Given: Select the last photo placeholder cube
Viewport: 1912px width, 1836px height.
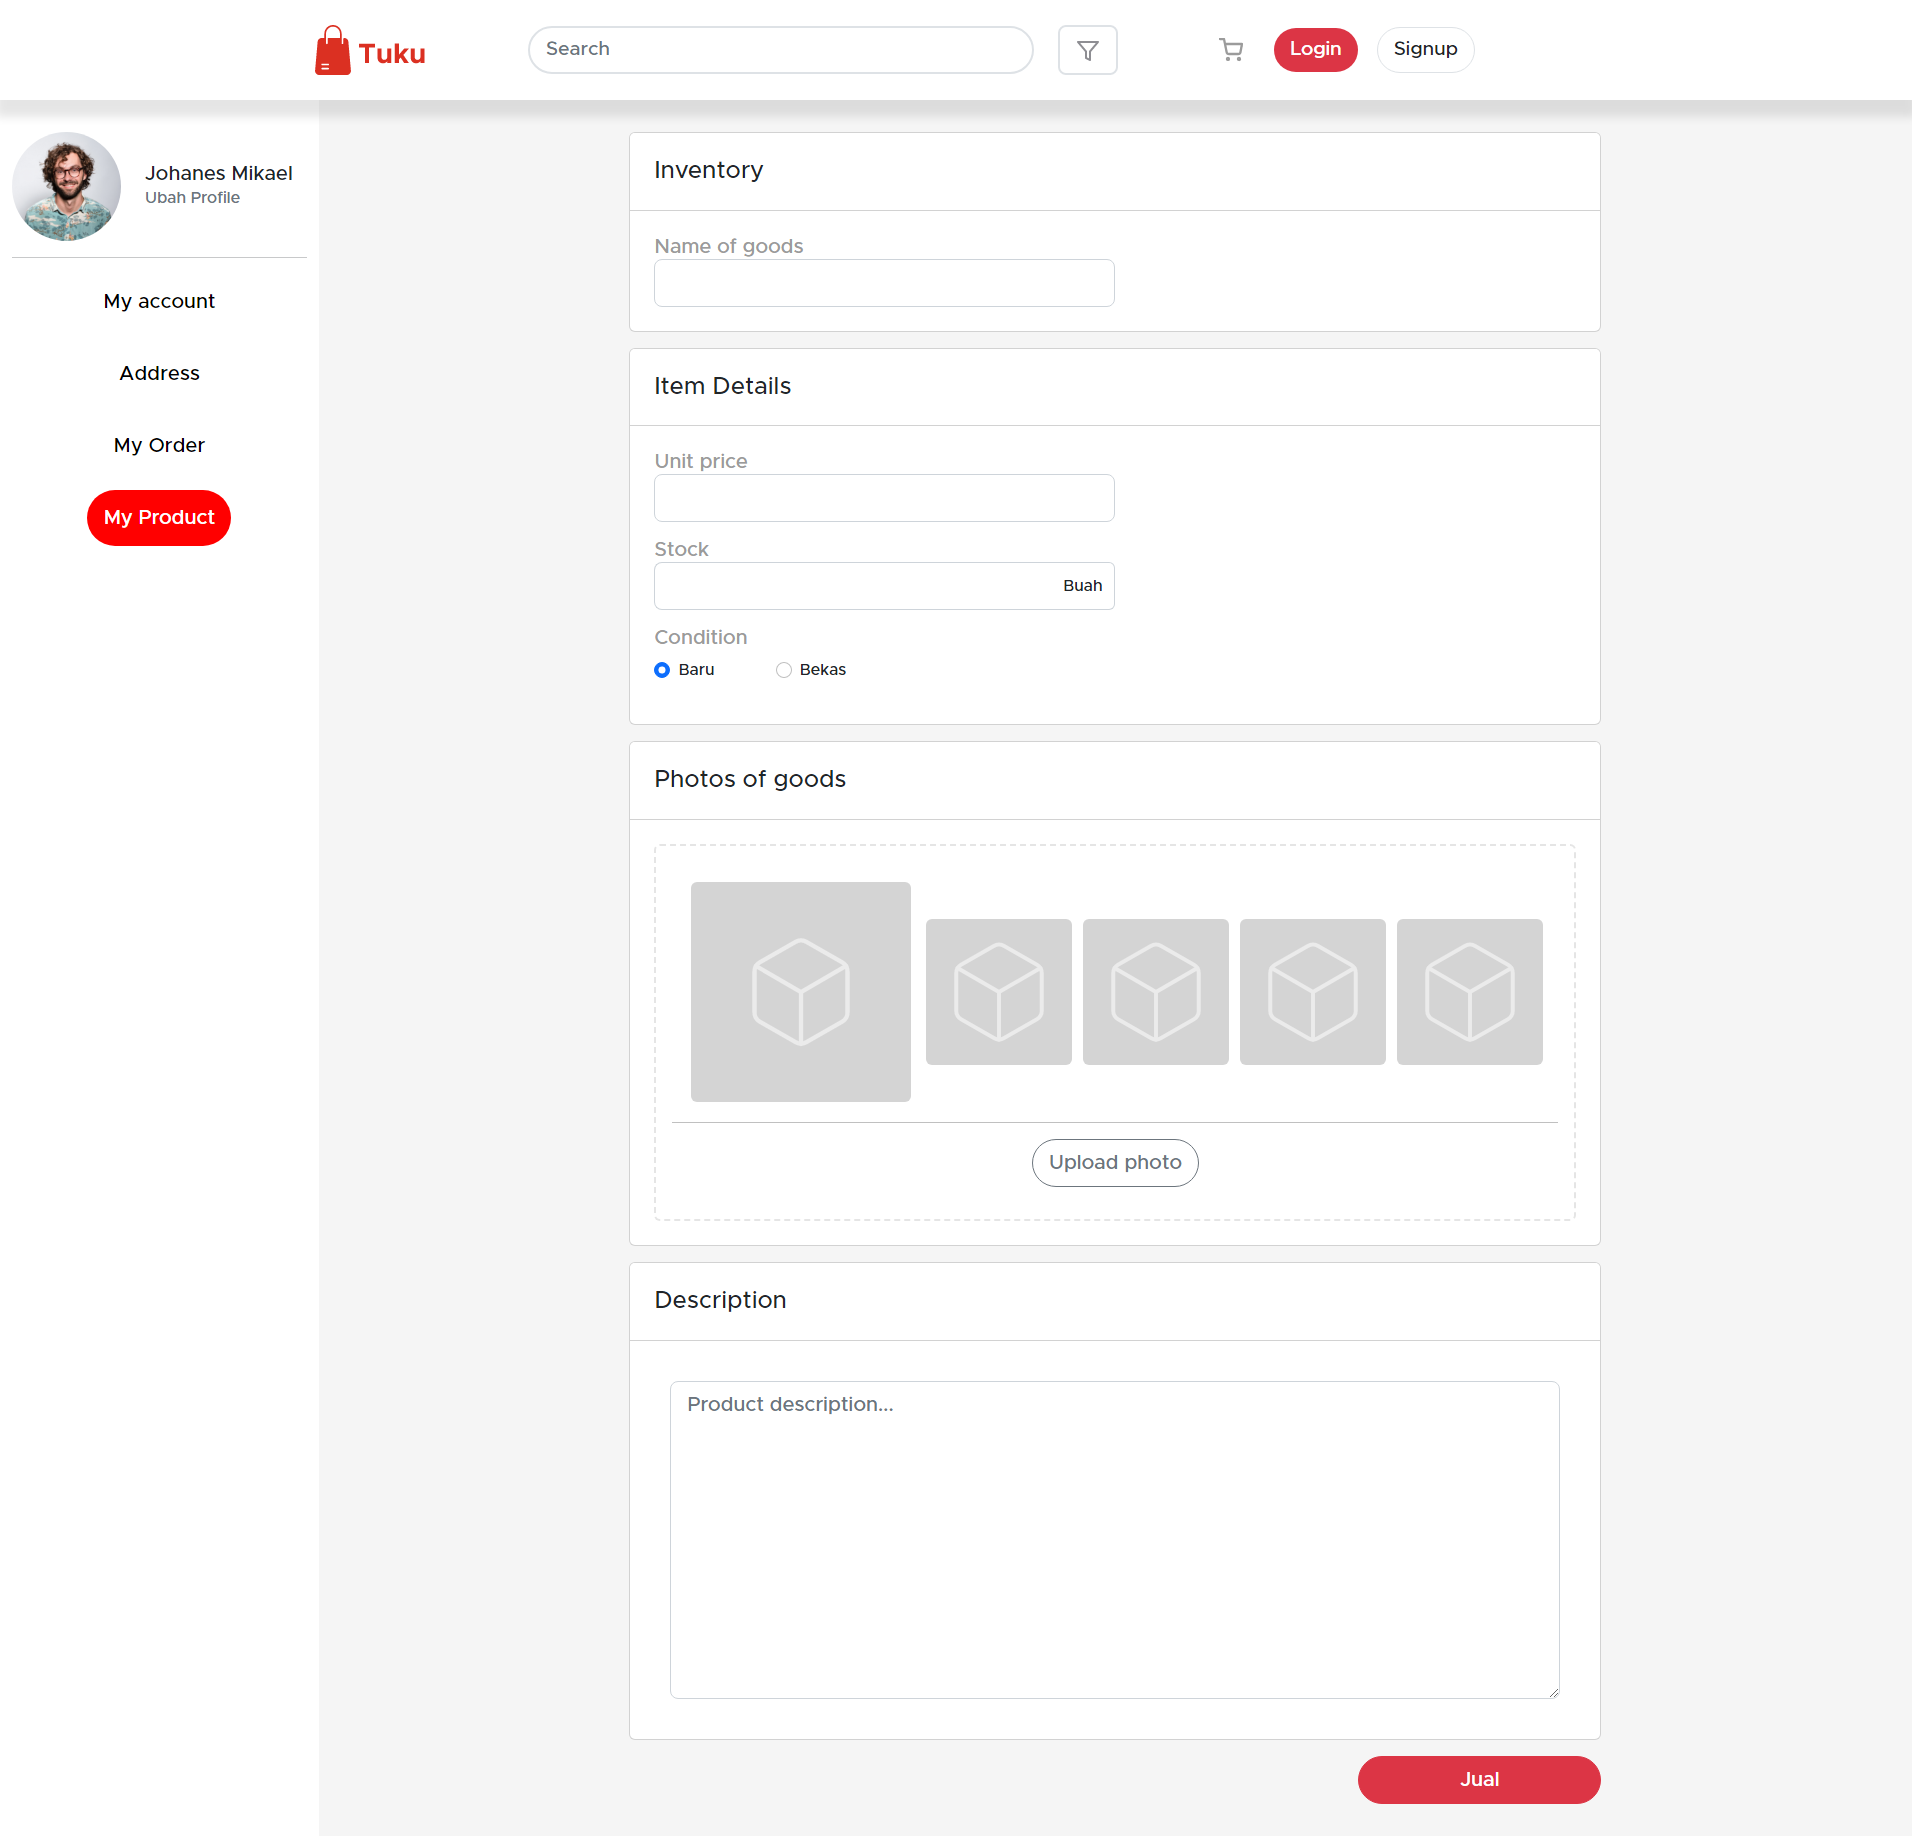Looking at the screenshot, I should (1469, 991).
